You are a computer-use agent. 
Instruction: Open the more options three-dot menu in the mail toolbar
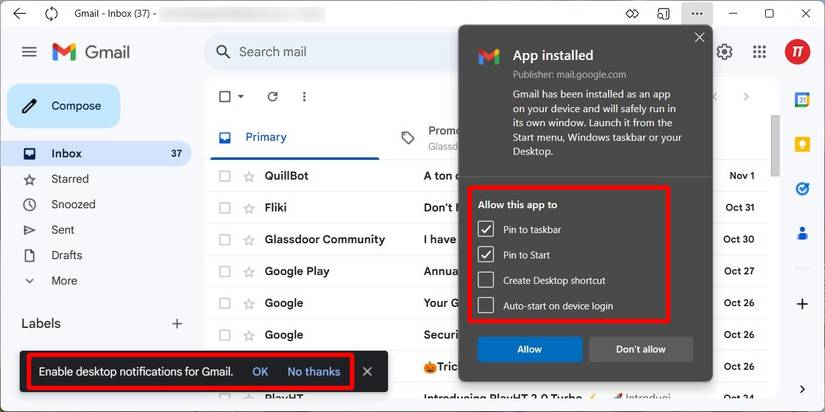pyautogui.click(x=304, y=97)
